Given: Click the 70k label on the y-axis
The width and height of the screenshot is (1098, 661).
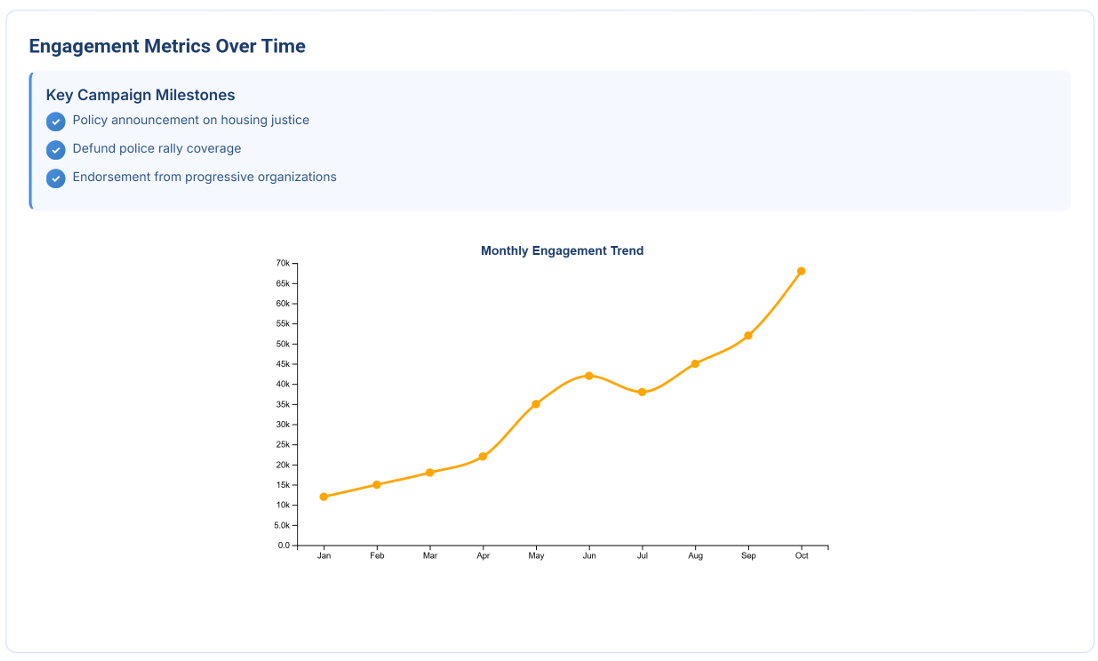Looking at the screenshot, I should point(282,263).
